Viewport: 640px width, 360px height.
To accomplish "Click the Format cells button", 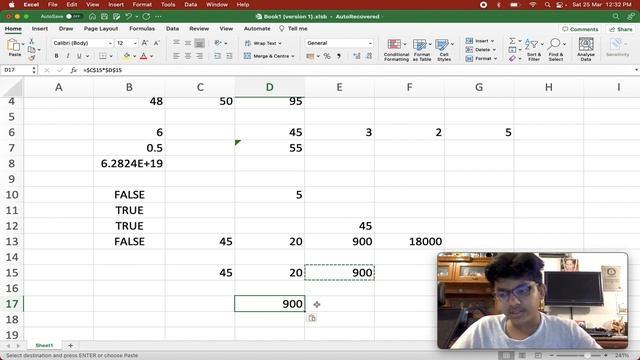I will [482, 58].
